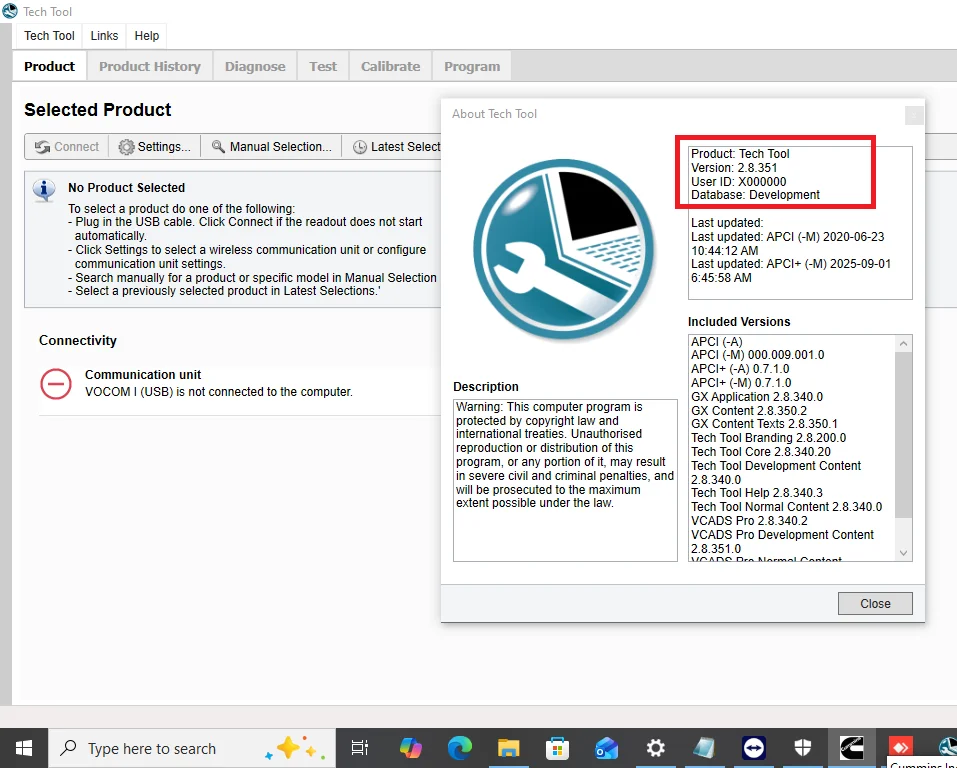
Task: Open the Cummins app in the taskbar
Action: click(851, 748)
